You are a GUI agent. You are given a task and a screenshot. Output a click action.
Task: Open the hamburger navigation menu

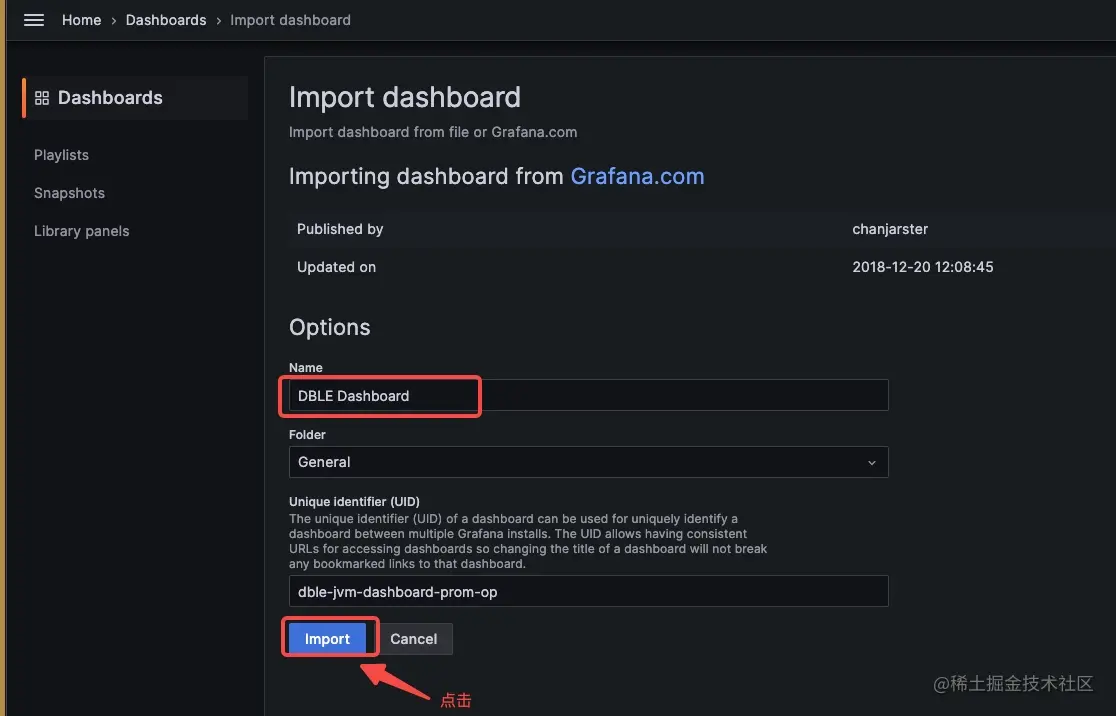[33, 20]
